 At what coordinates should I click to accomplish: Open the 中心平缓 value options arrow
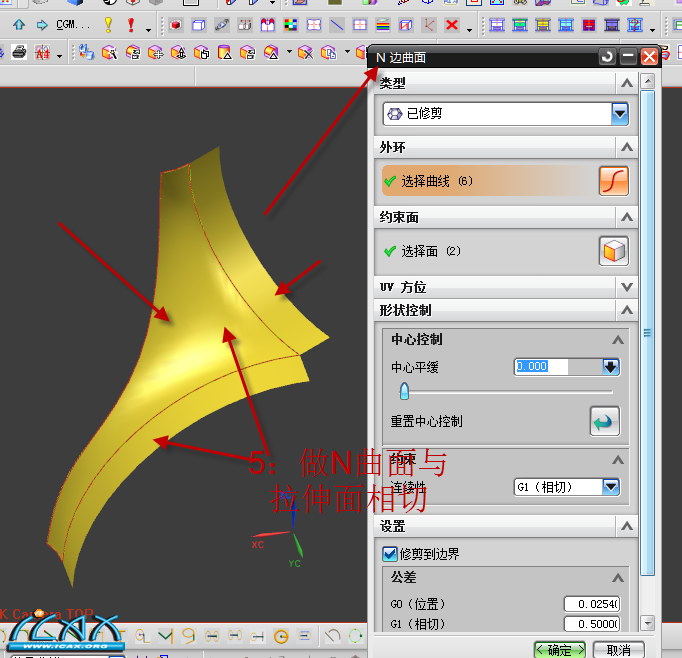tap(611, 367)
